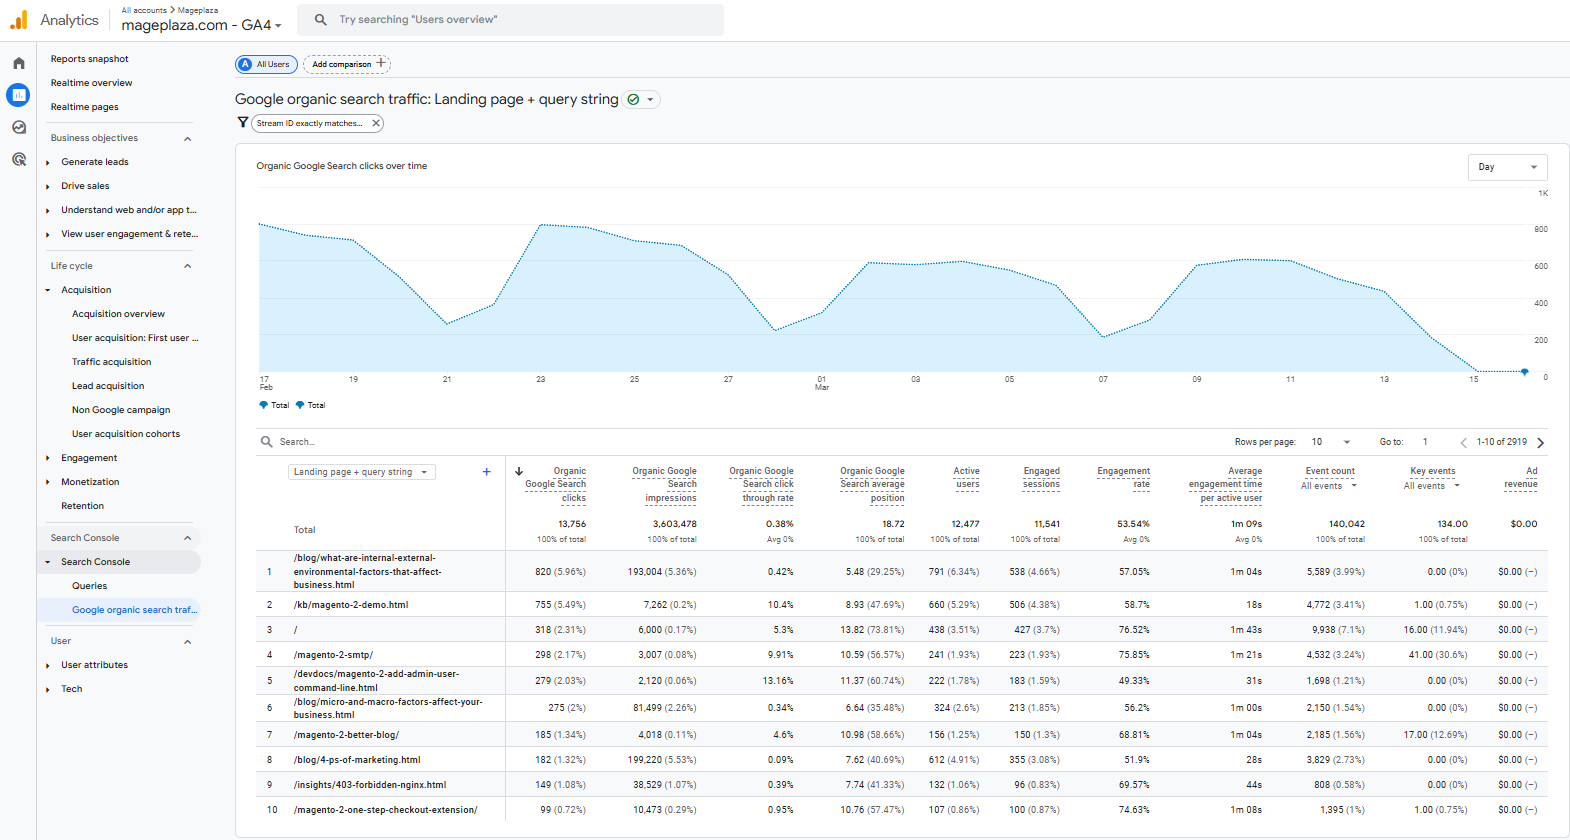Click the Home icon in left rail
The height and width of the screenshot is (840, 1570).
point(18,63)
